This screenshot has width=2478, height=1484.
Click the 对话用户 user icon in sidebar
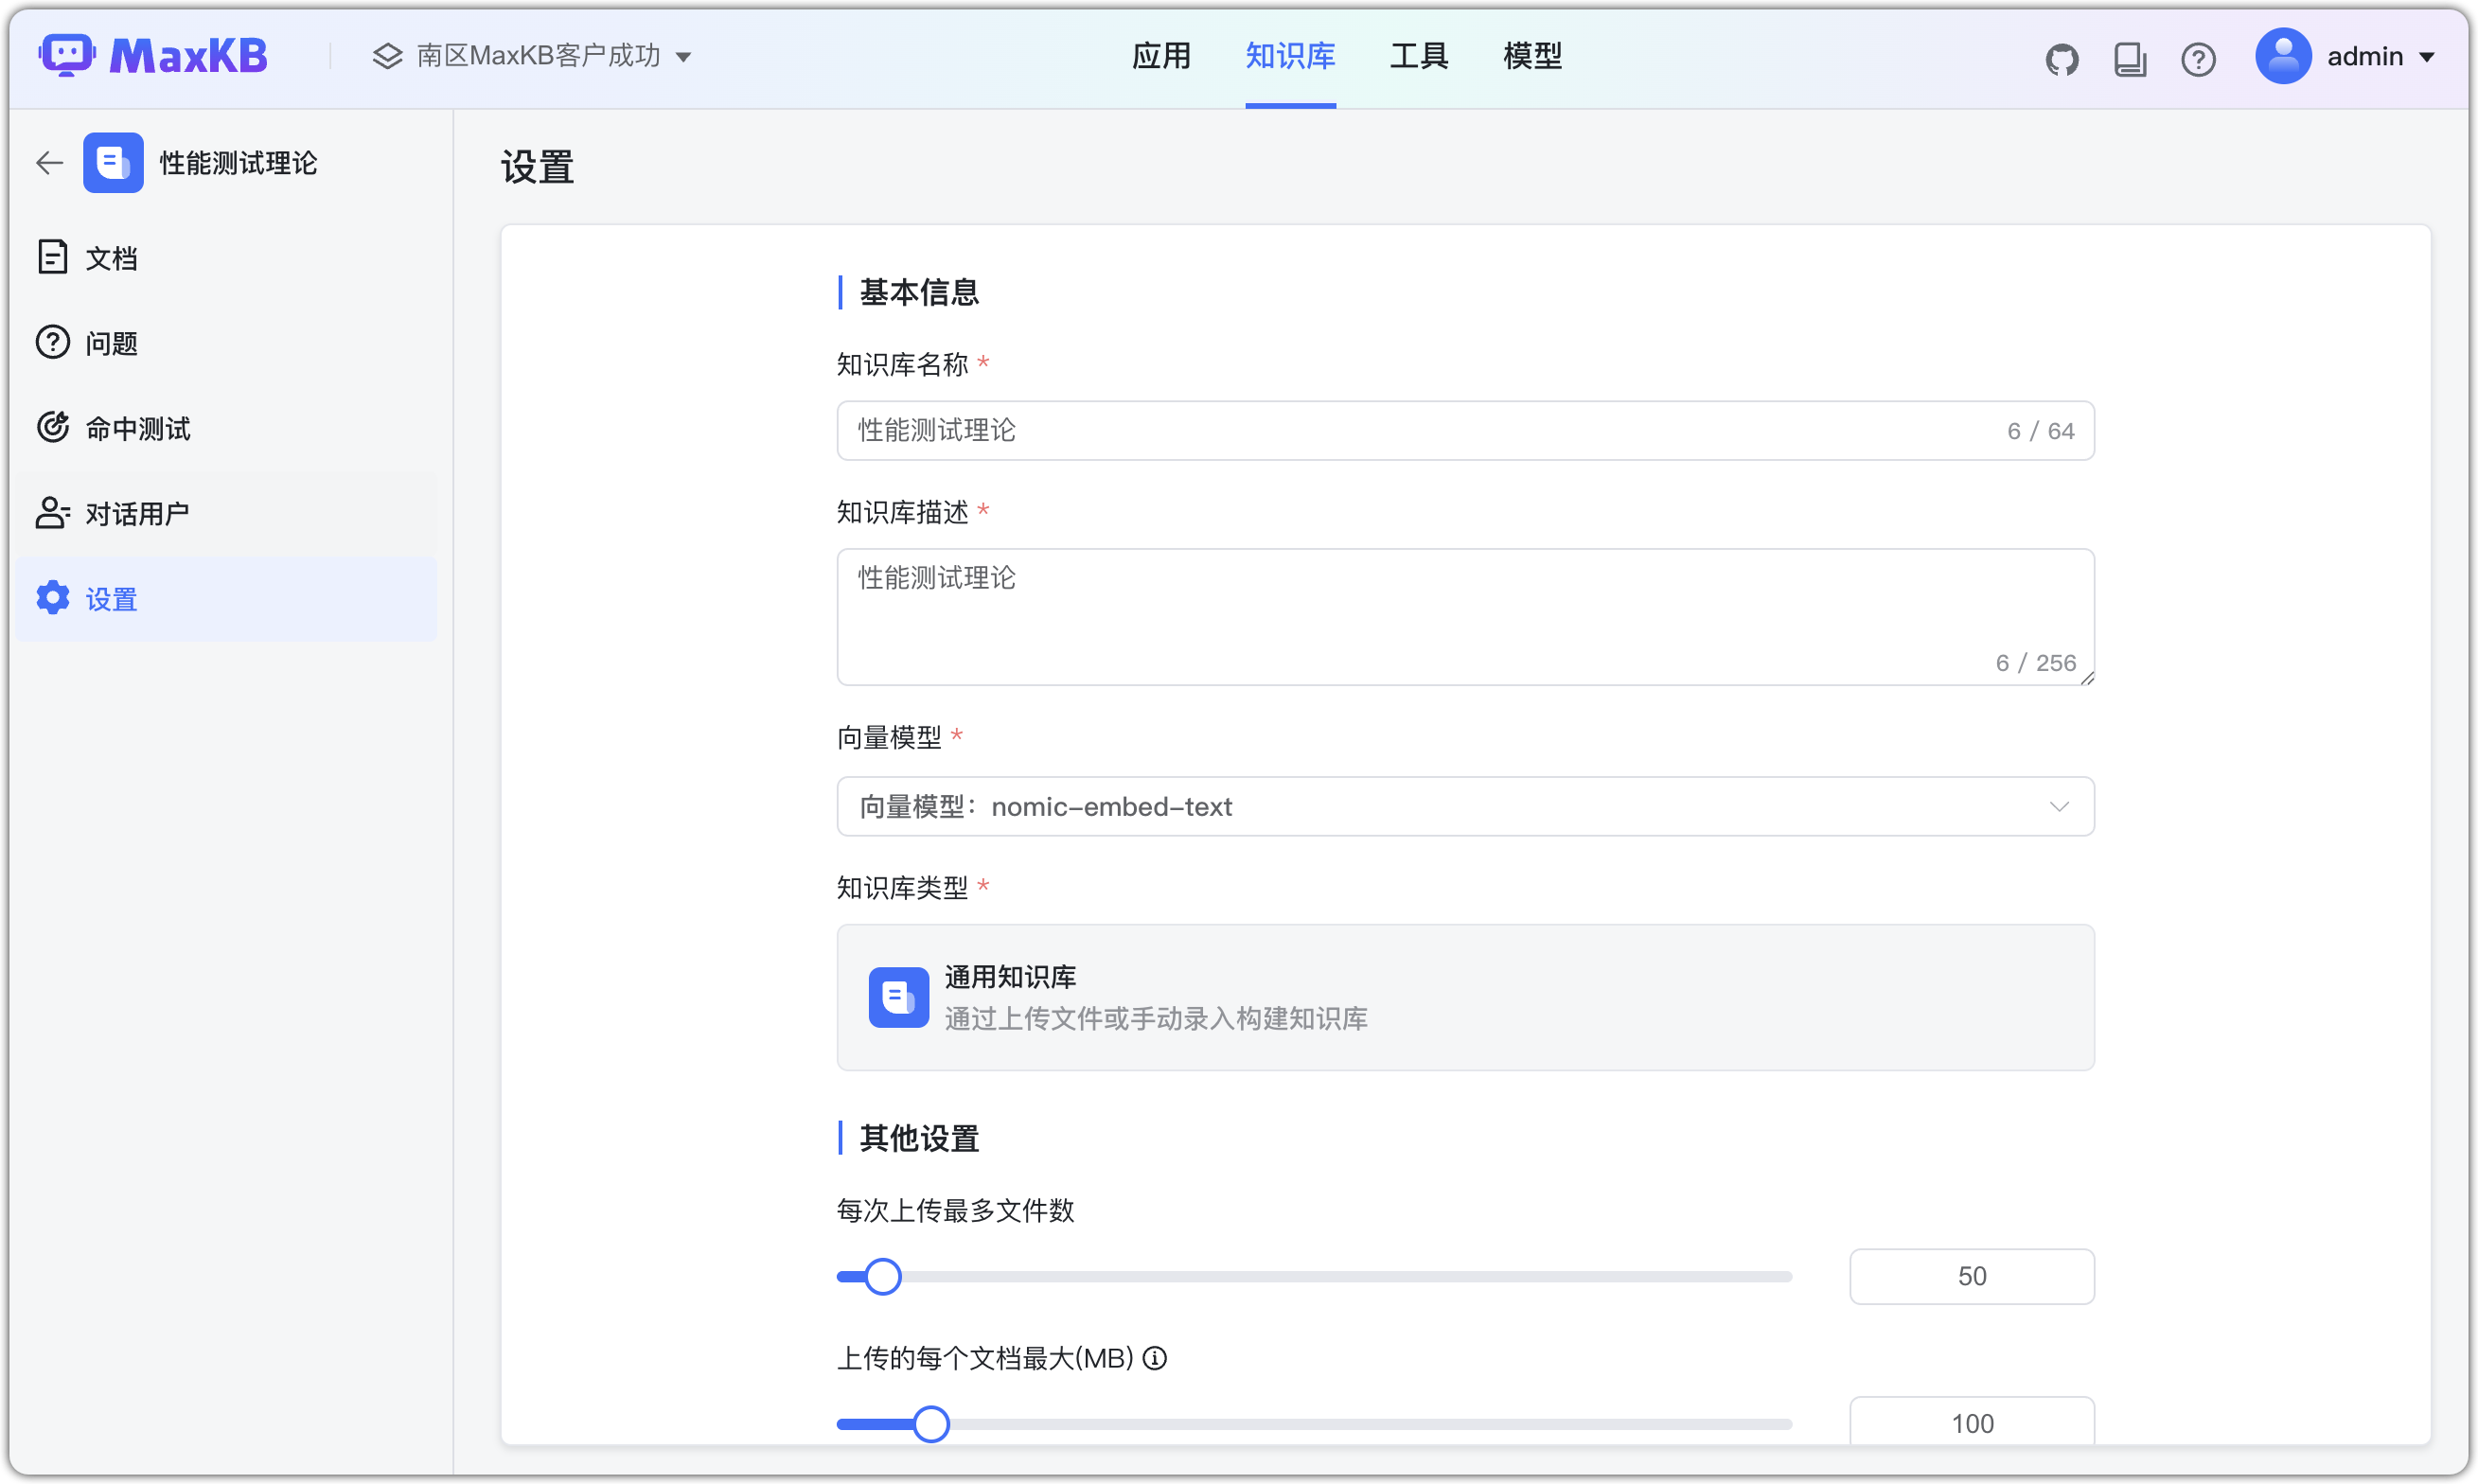[52, 513]
